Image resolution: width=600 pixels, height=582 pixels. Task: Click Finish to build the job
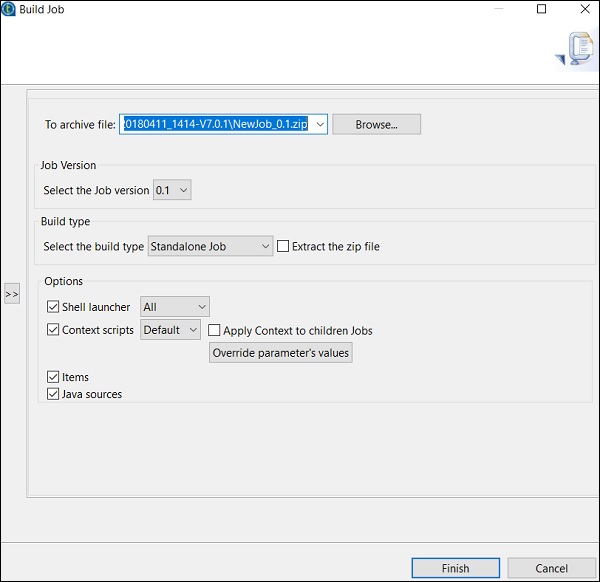(x=455, y=568)
